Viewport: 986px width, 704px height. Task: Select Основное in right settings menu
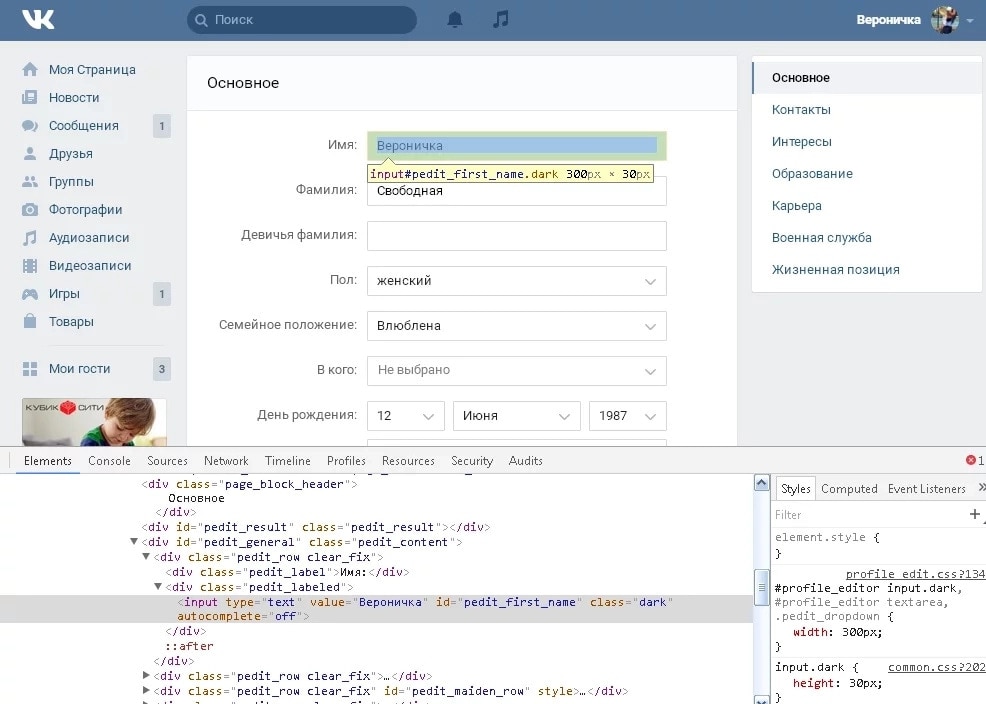(x=868, y=78)
